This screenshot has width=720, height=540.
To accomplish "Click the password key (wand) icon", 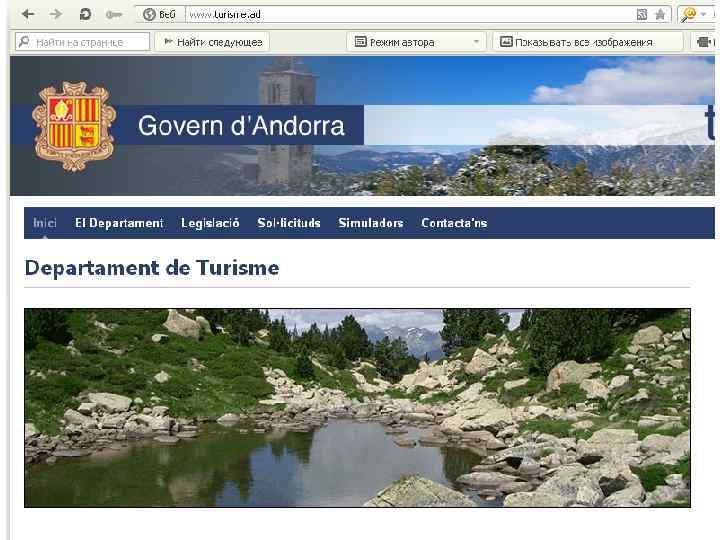I will pos(113,15).
